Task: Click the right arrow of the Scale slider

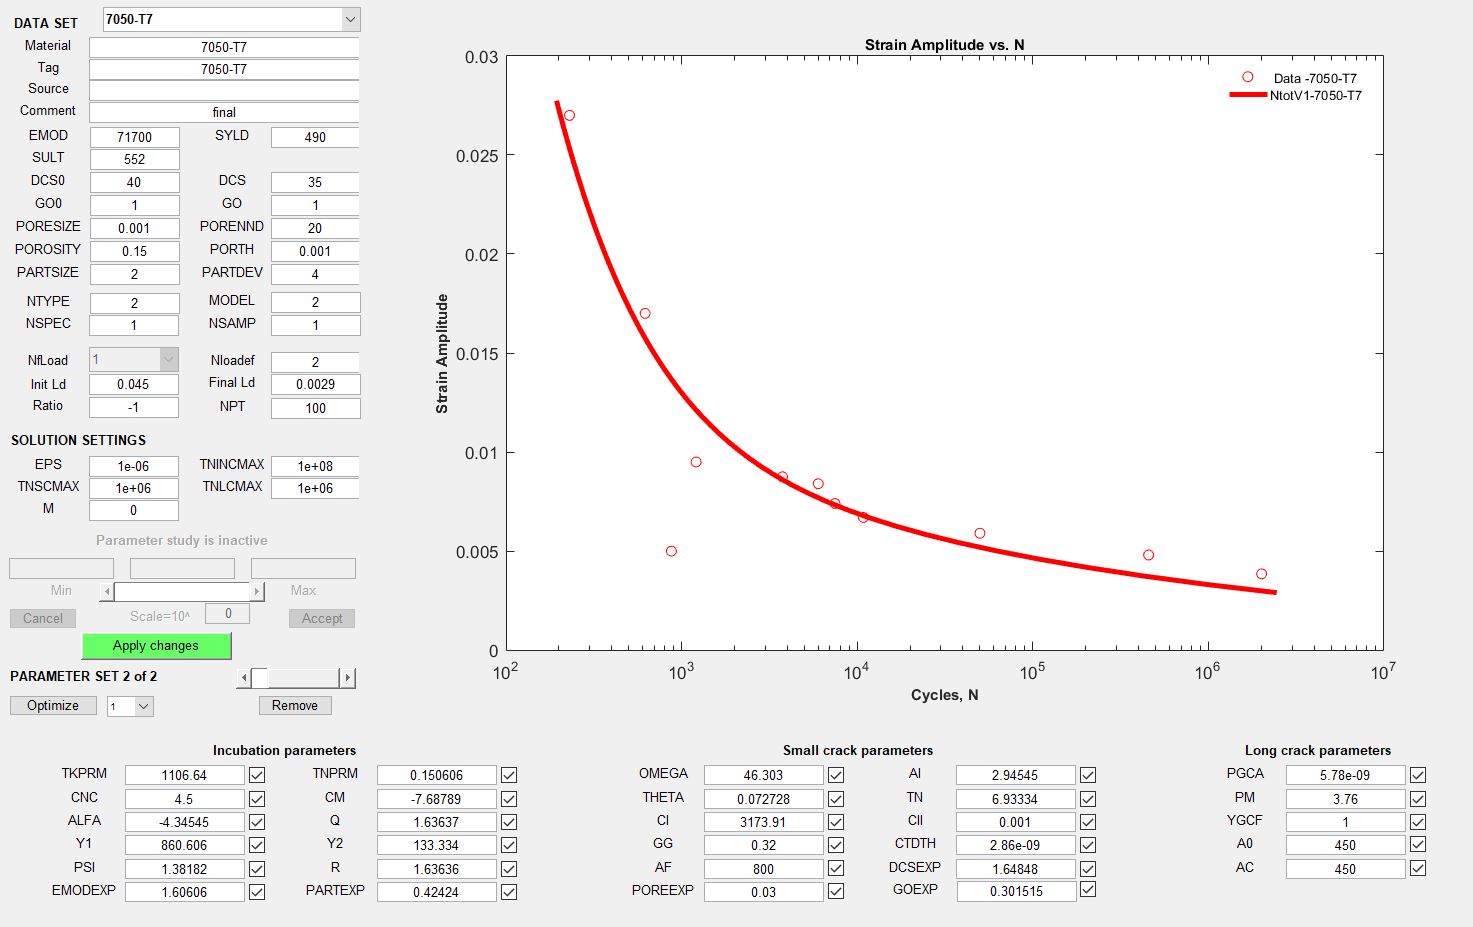Action: coord(258,591)
